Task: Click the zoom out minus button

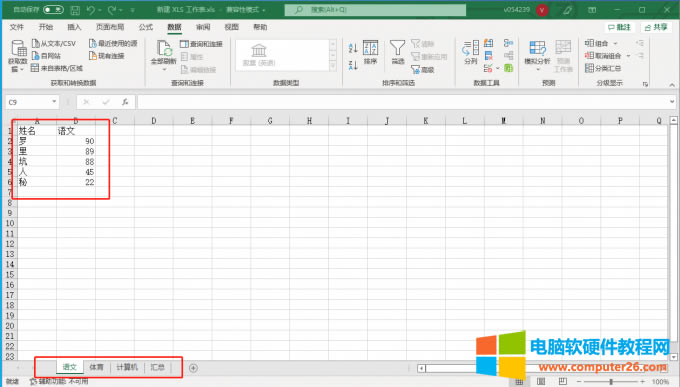Action: pyautogui.click(x=579, y=382)
